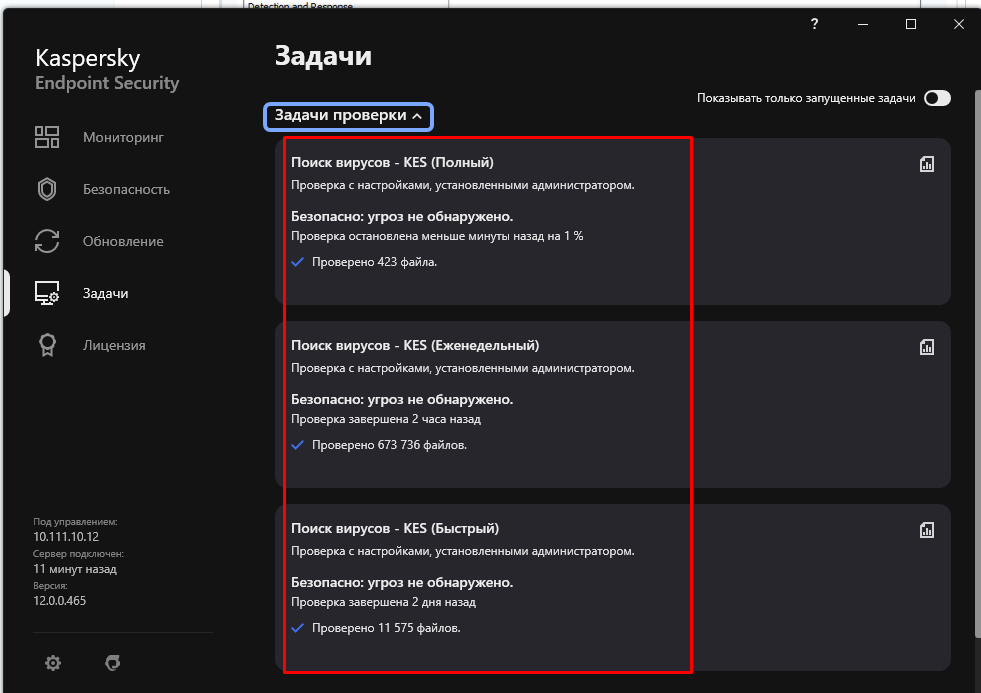Open report for KES (Еженедельный) scan
Viewport: 981px width, 693px height.
pos(927,346)
